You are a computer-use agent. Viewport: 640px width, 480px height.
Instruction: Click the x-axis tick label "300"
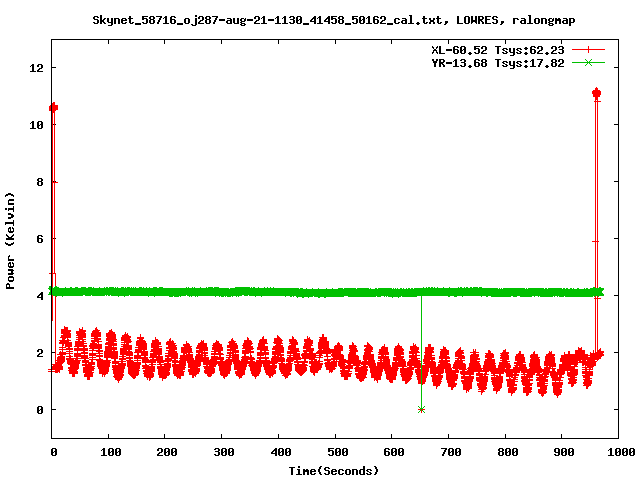(x=224, y=452)
